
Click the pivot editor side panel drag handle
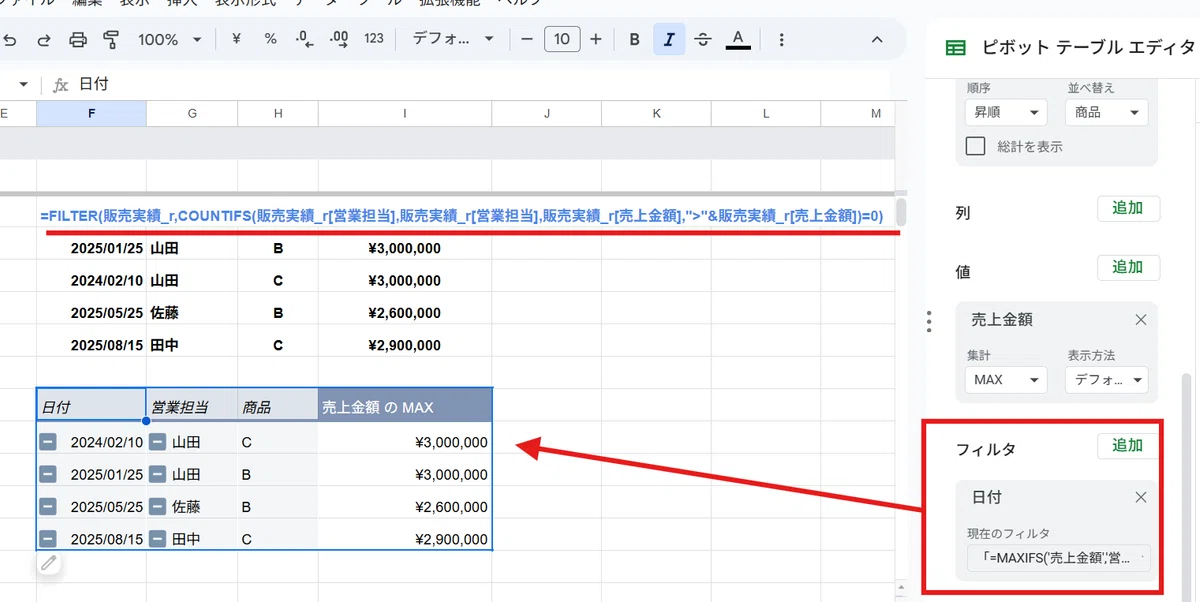(929, 321)
